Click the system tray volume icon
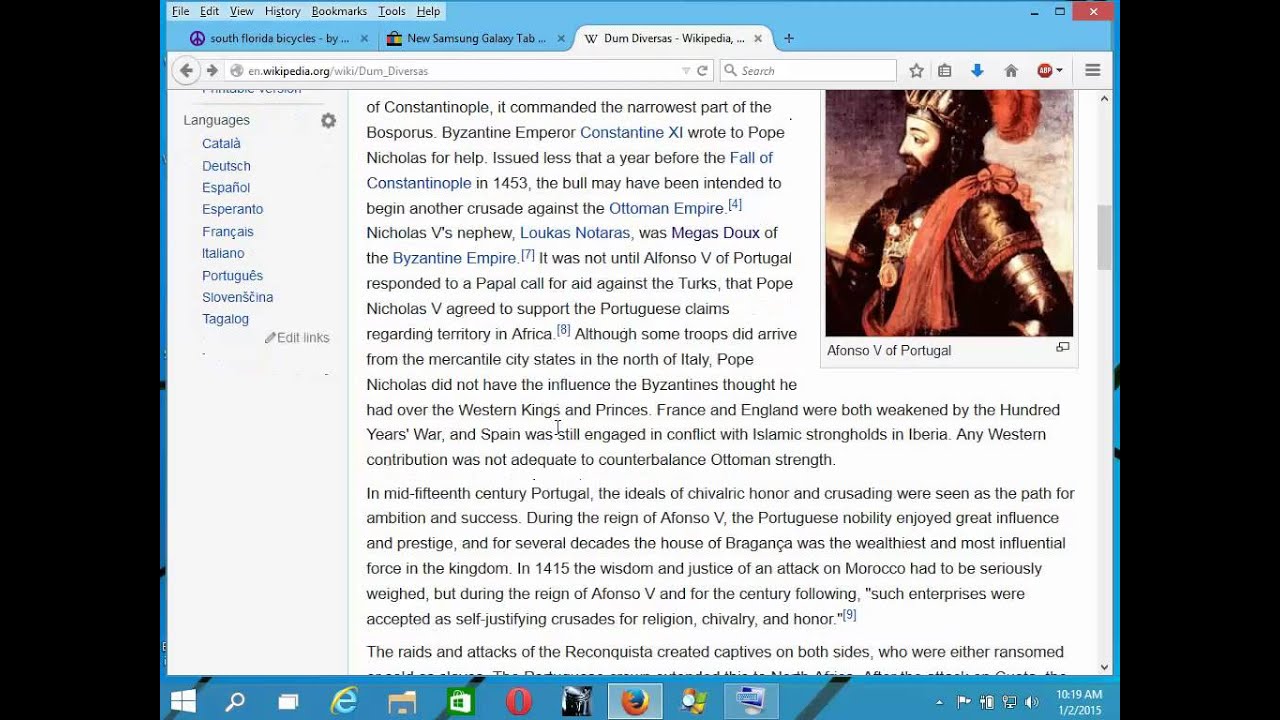The image size is (1280, 720). coord(1031,702)
